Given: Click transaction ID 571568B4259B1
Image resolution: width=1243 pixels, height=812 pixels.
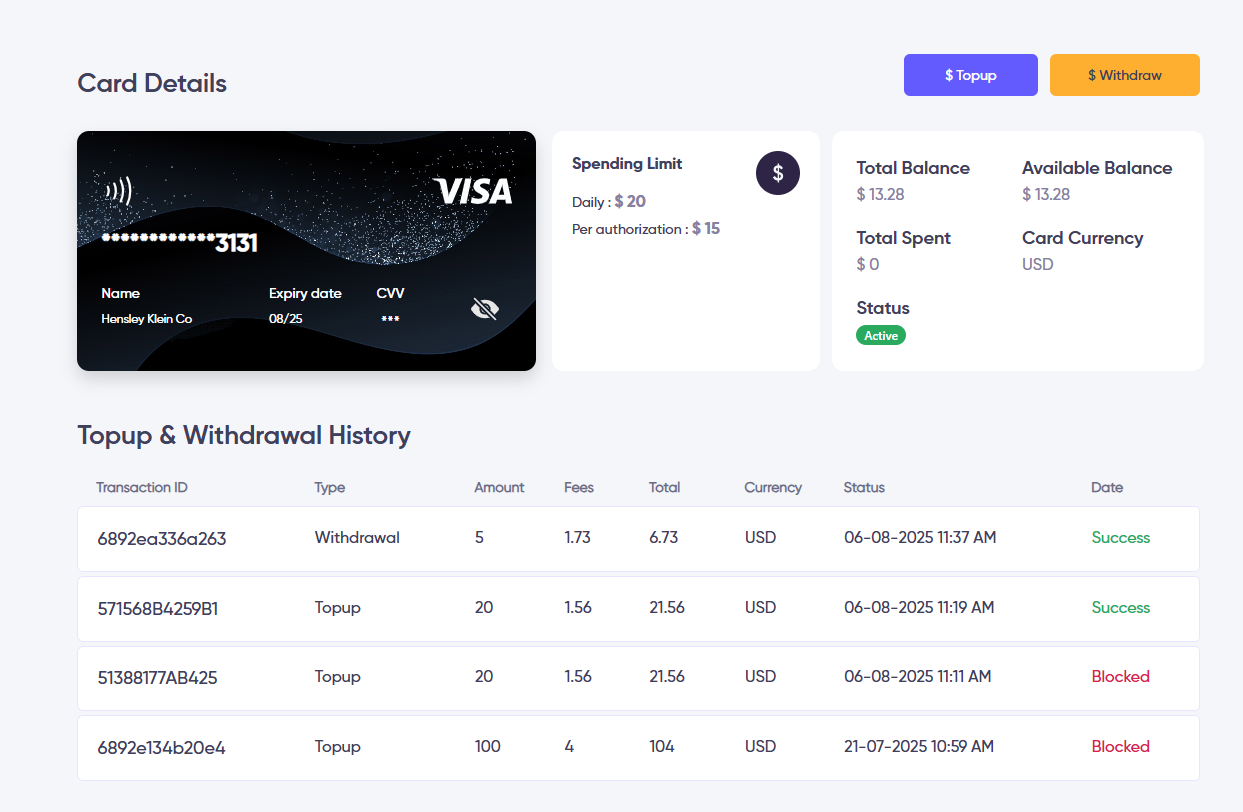Looking at the screenshot, I should click(x=157, y=608).
